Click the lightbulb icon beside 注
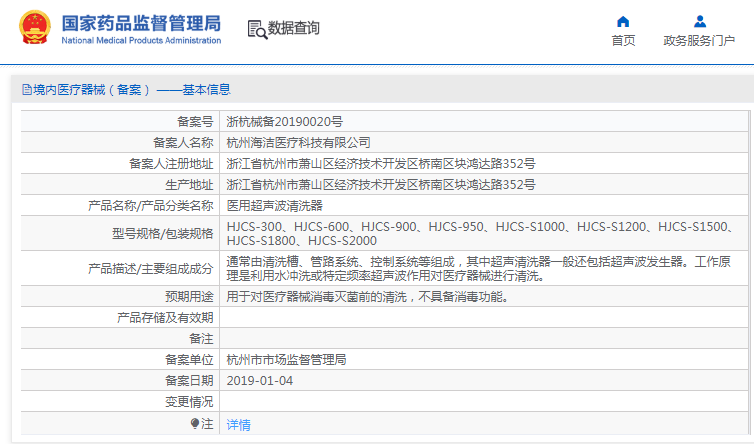754x444 pixels. [x=196, y=424]
